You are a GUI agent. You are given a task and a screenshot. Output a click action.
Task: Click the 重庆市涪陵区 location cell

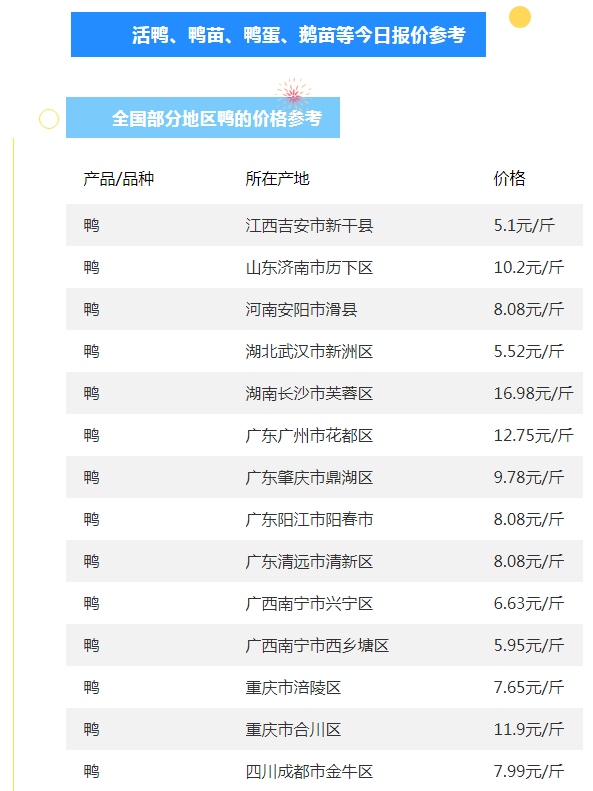tap(293, 687)
